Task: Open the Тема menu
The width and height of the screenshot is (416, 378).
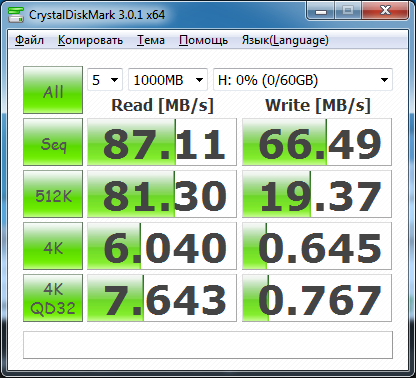Action: pos(151,40)
